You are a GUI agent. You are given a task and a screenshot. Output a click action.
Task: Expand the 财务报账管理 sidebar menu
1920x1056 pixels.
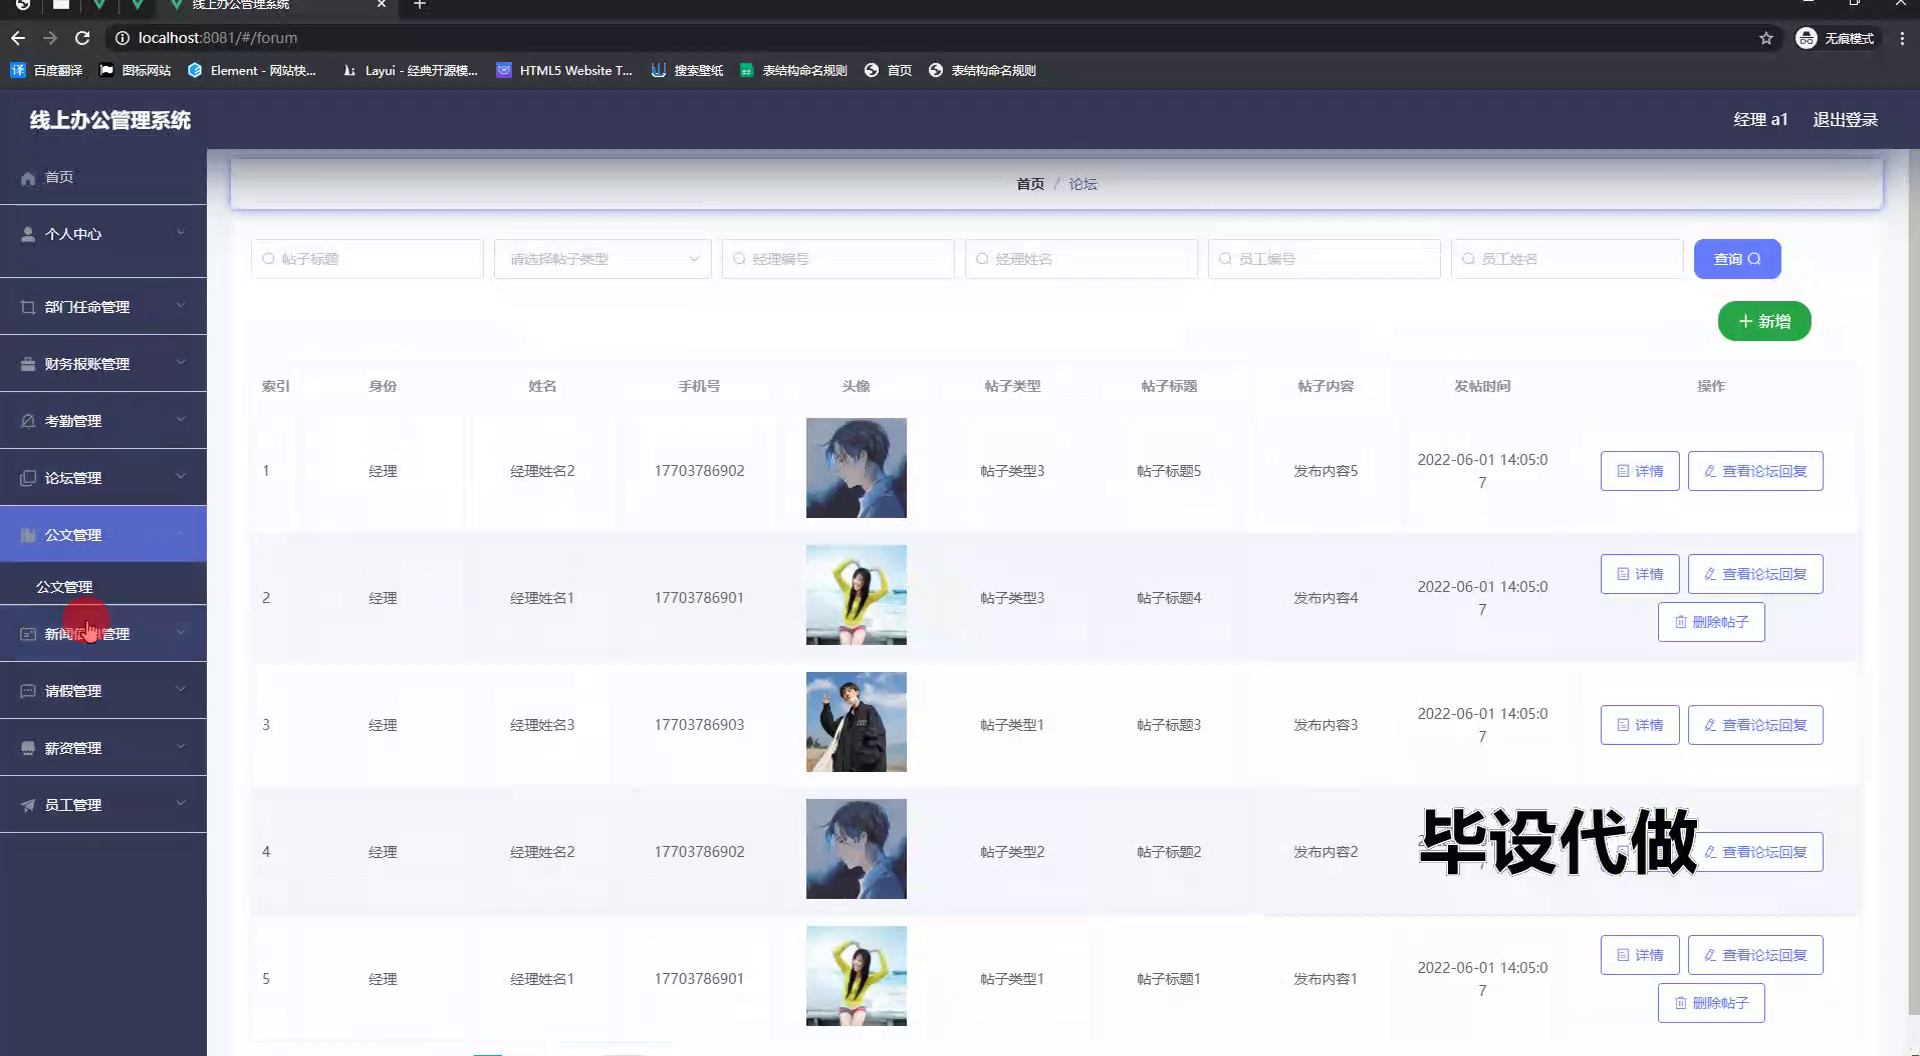point(103,364)
